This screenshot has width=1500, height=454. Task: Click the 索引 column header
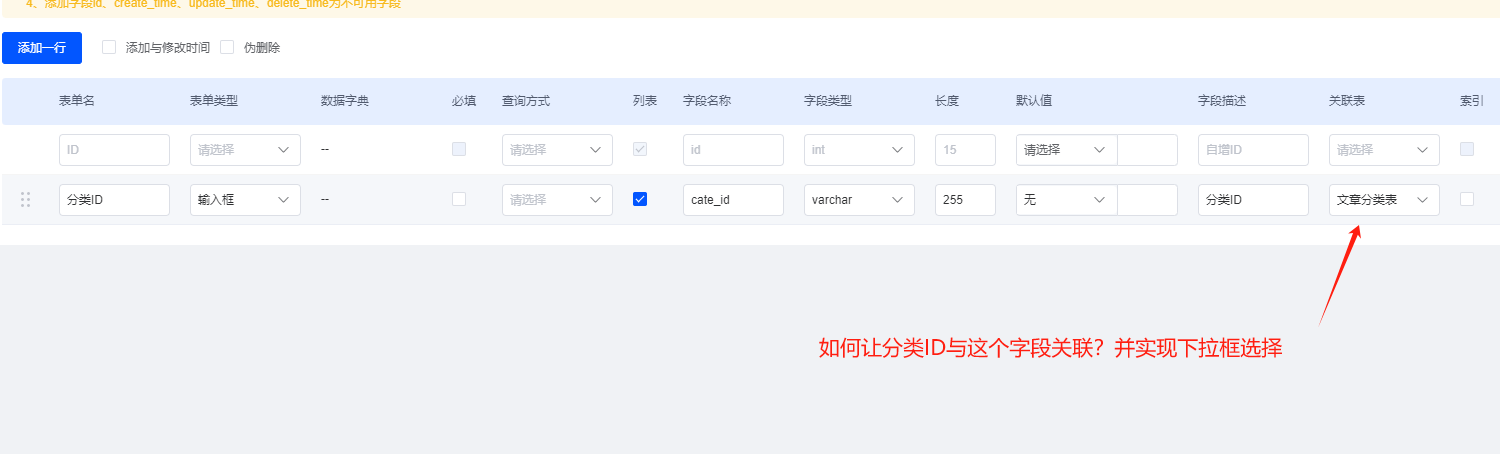coord(1472,101)
